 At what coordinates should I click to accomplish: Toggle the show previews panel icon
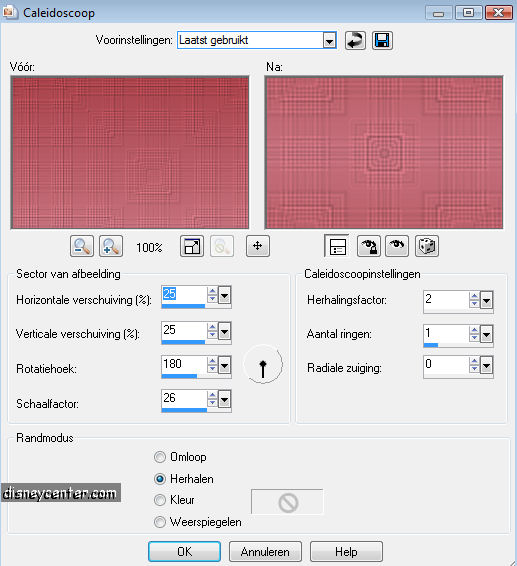tap(337, 246)
